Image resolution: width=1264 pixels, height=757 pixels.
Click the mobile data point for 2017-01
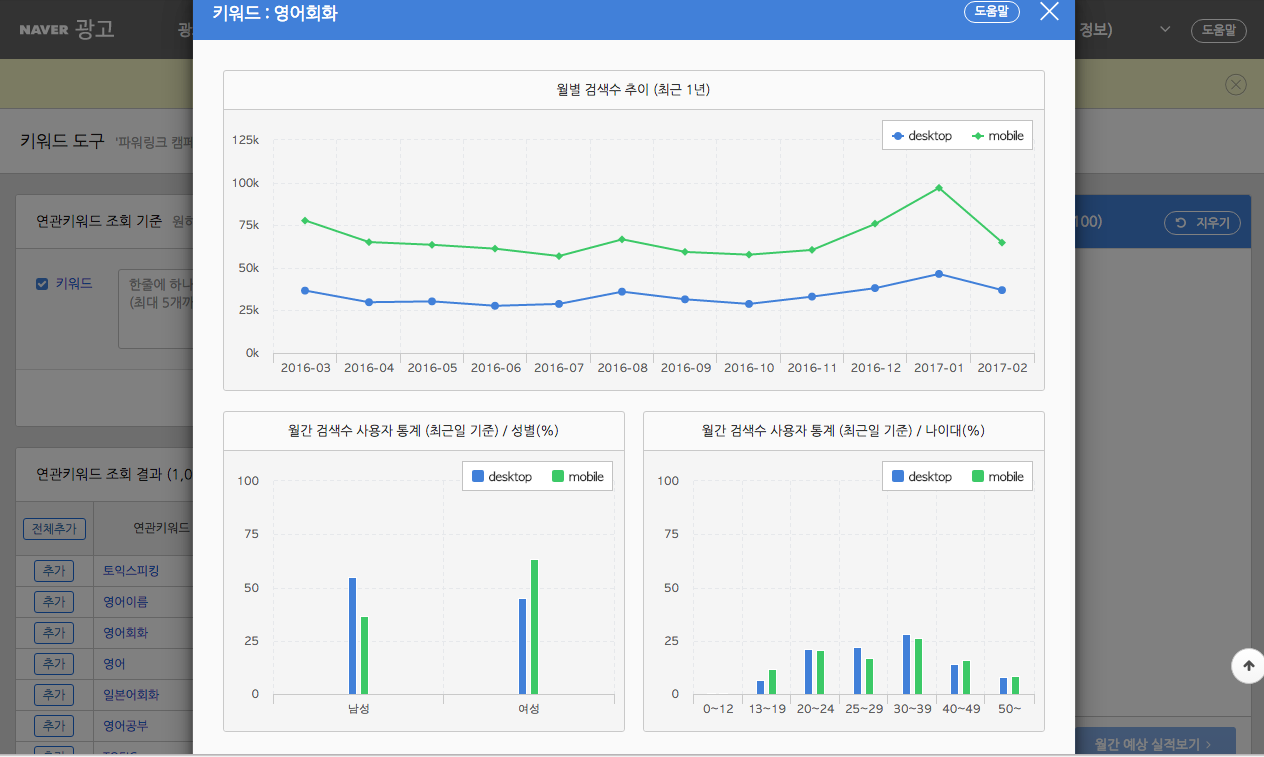coord(939,188)
